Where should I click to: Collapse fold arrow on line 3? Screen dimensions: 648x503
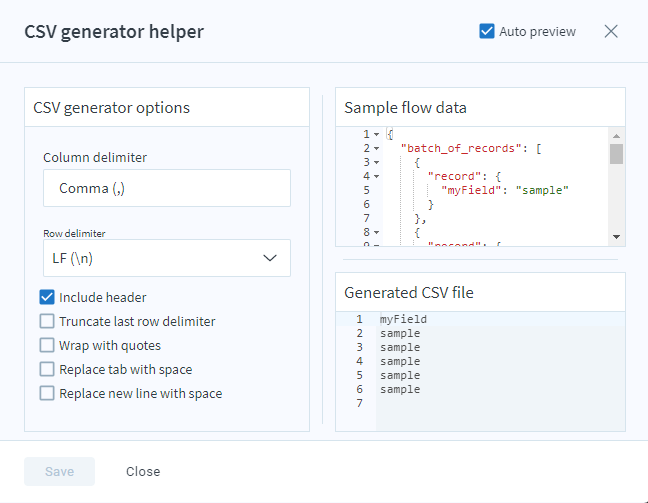coord(376,162)
